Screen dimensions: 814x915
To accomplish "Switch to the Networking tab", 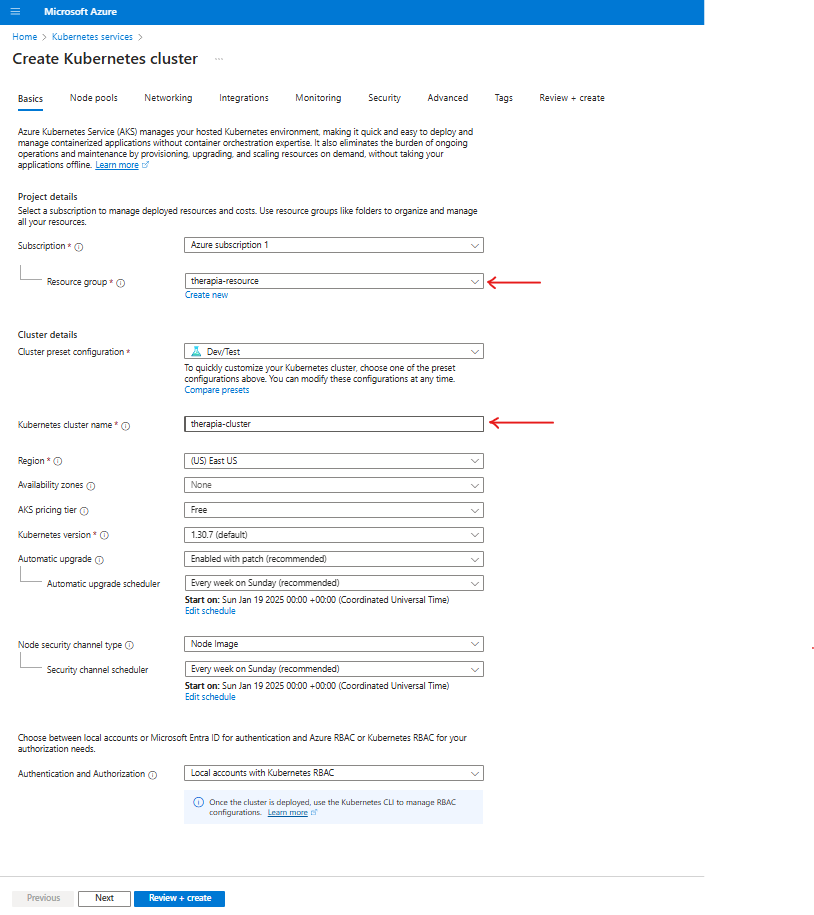I will click(x=168, y=98).
